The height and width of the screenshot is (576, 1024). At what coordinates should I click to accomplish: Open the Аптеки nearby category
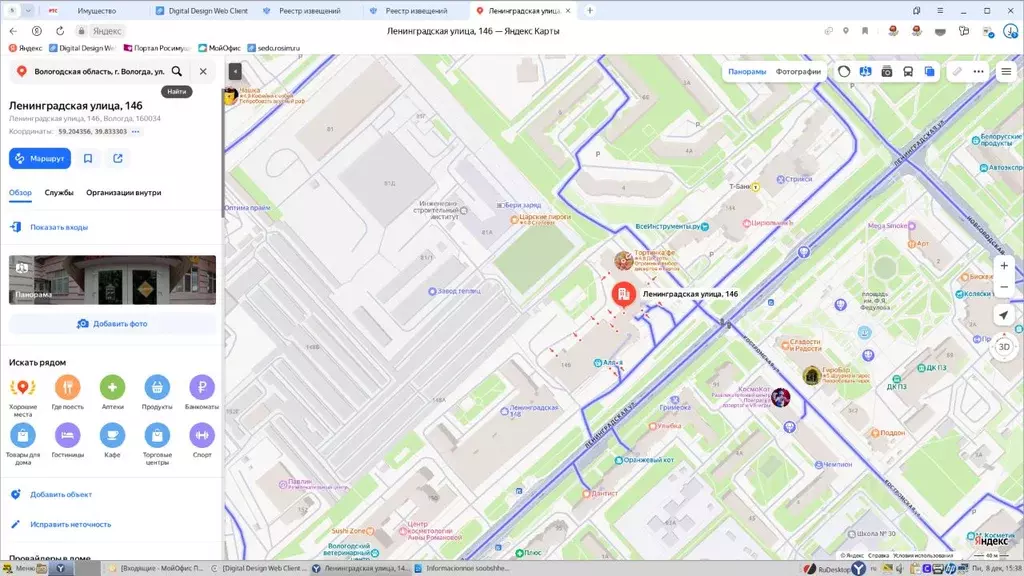(112, 388)
